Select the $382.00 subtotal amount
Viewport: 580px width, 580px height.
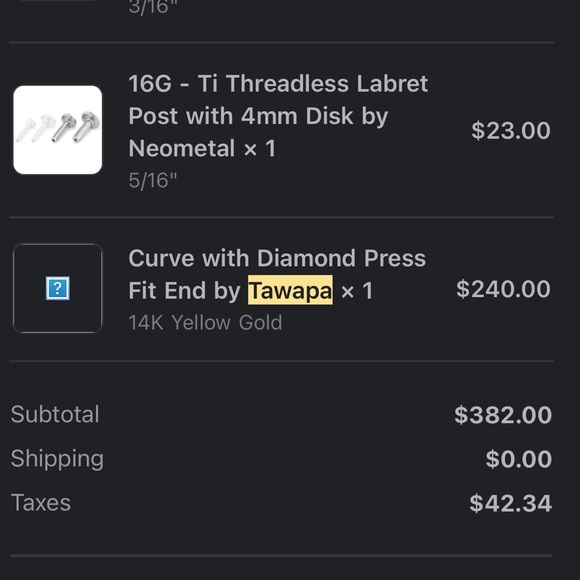click(x=503, y=415)
